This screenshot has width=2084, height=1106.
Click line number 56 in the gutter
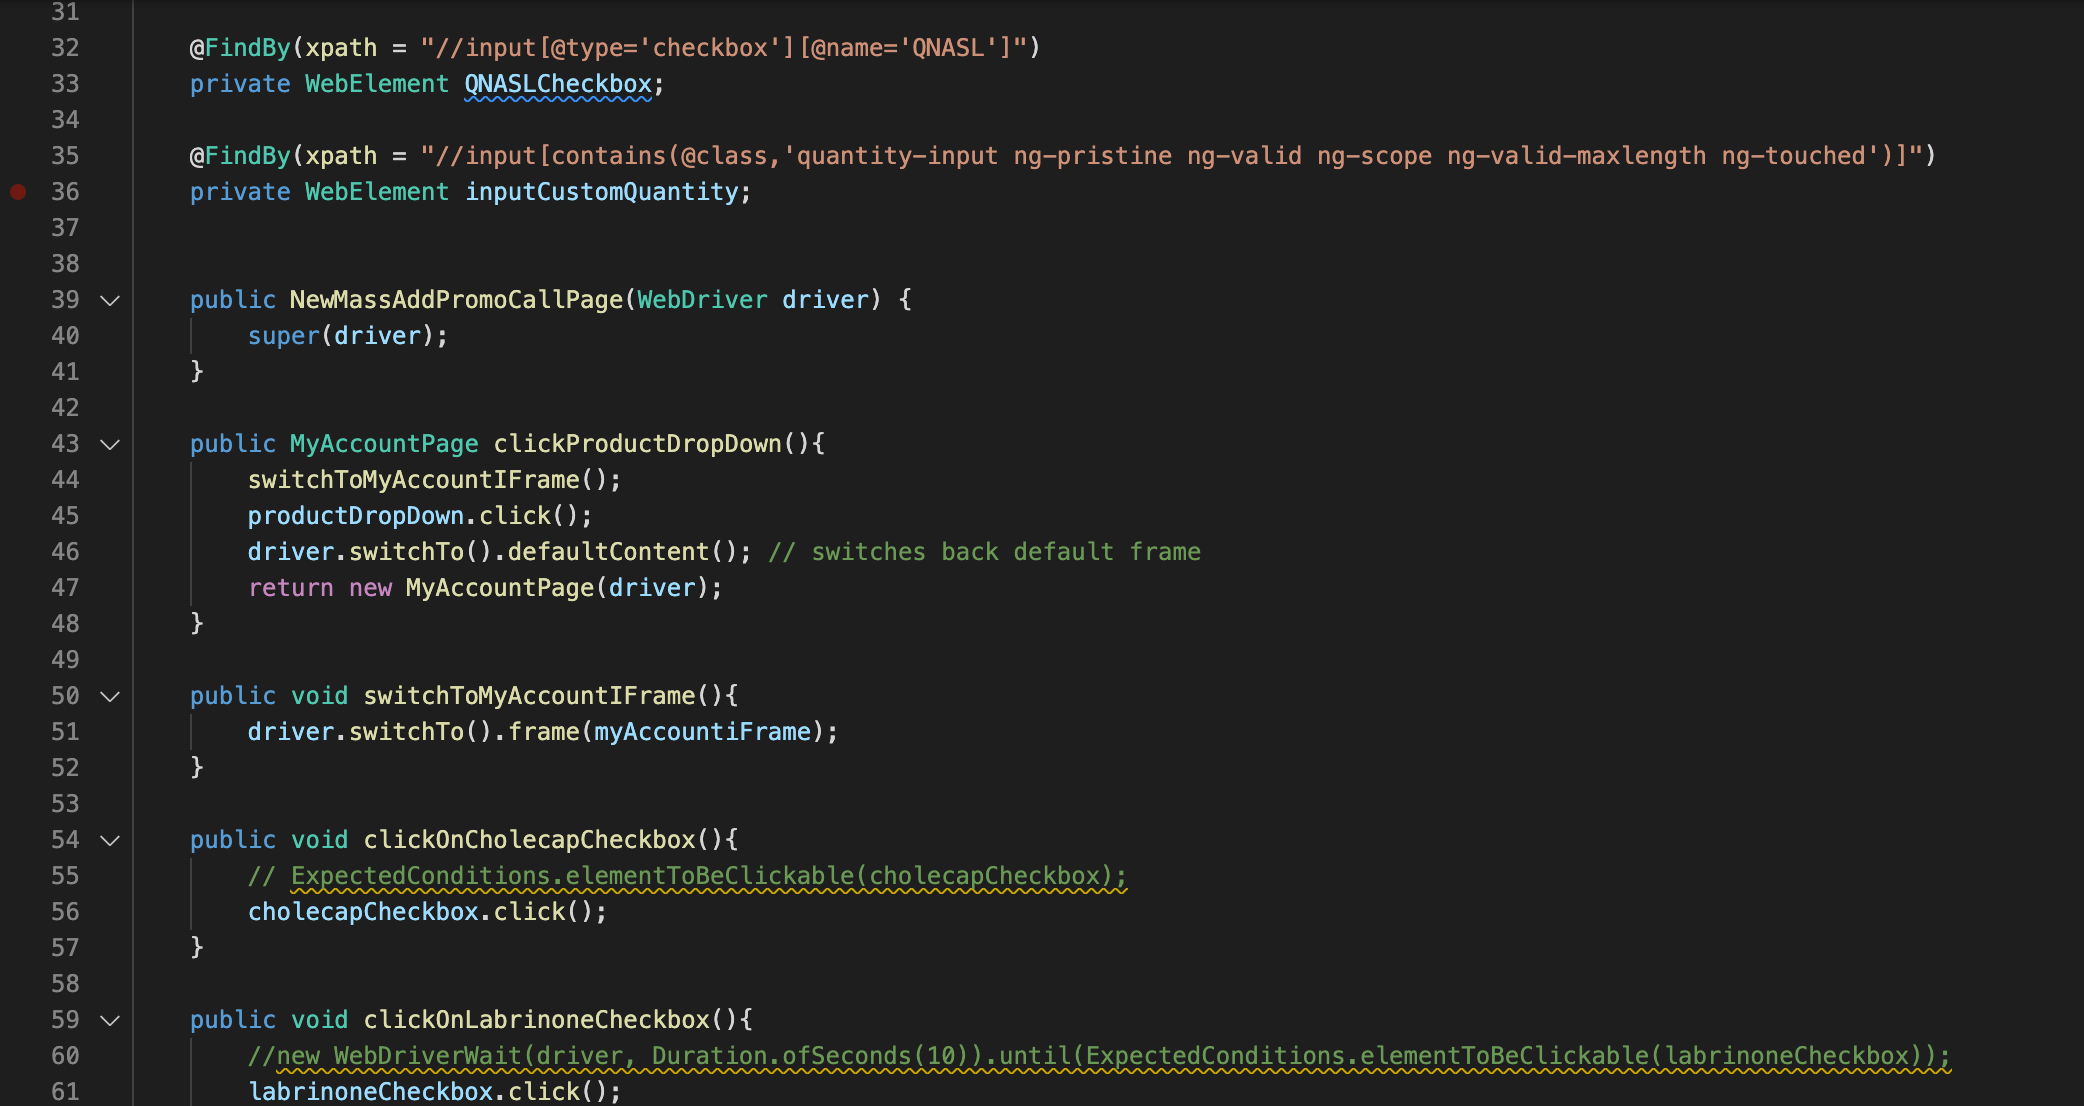coord(65,912)
